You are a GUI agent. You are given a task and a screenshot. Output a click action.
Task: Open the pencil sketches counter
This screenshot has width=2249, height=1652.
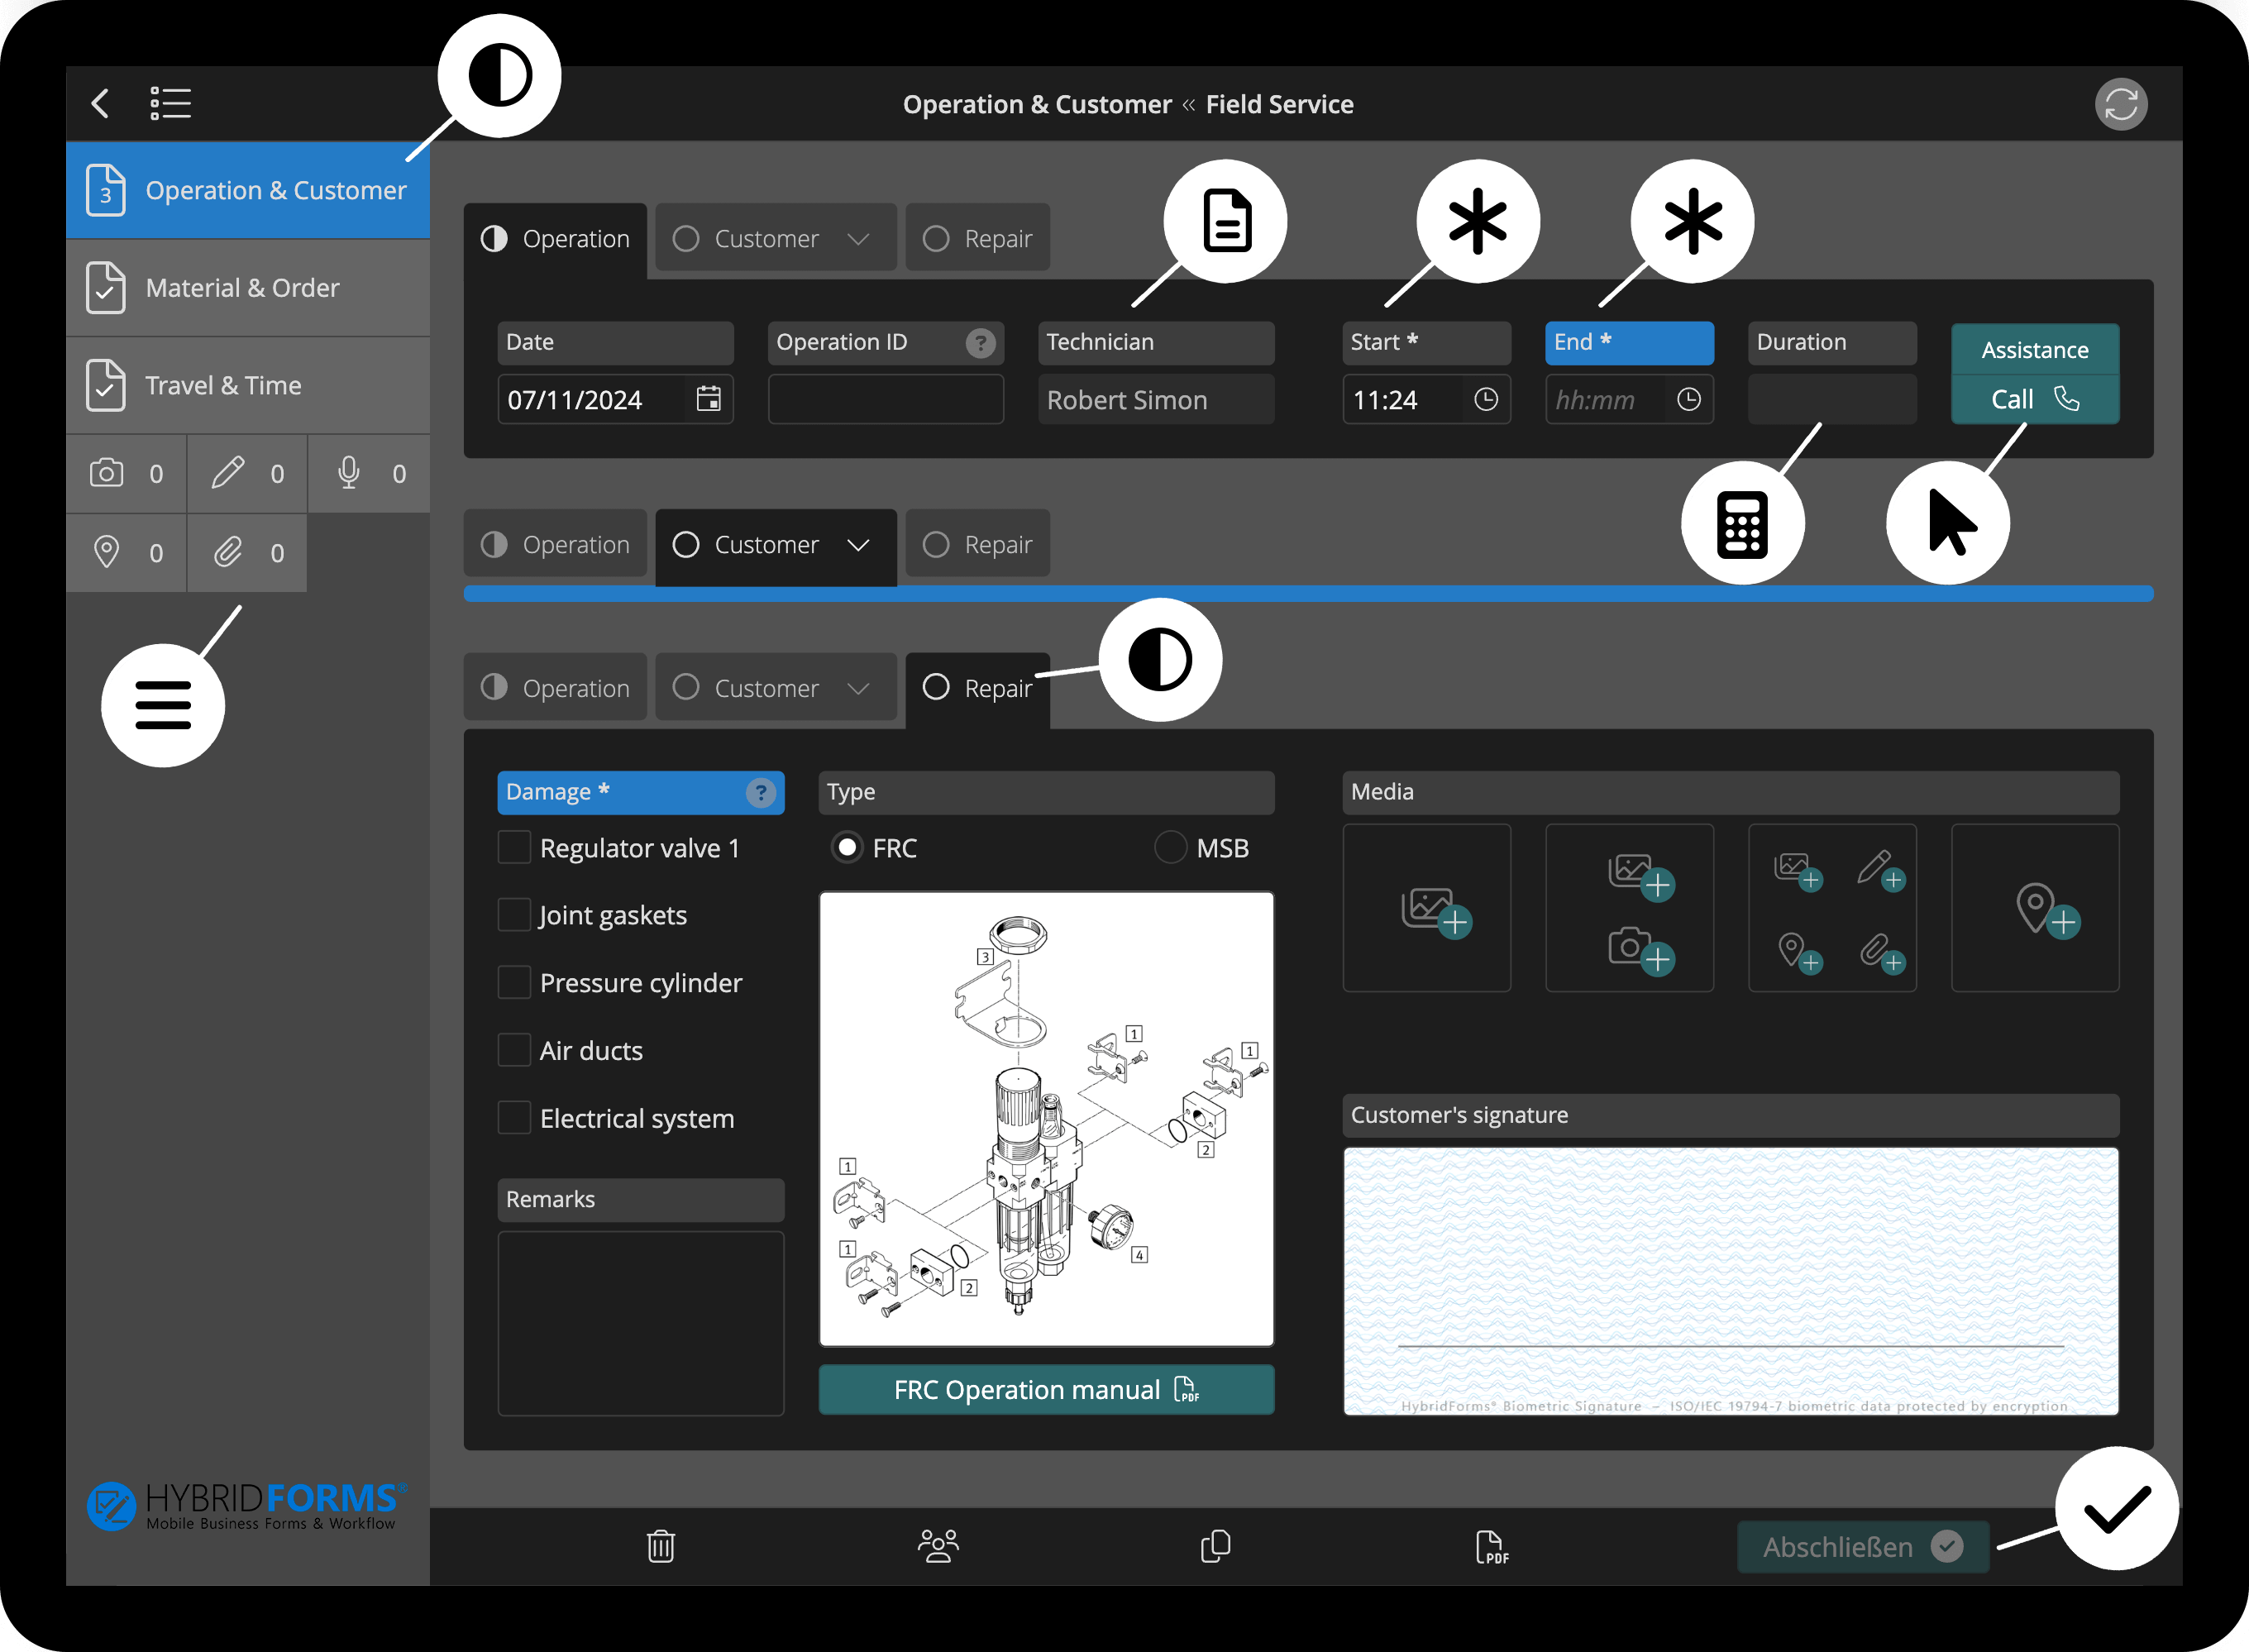click(247, 473)
